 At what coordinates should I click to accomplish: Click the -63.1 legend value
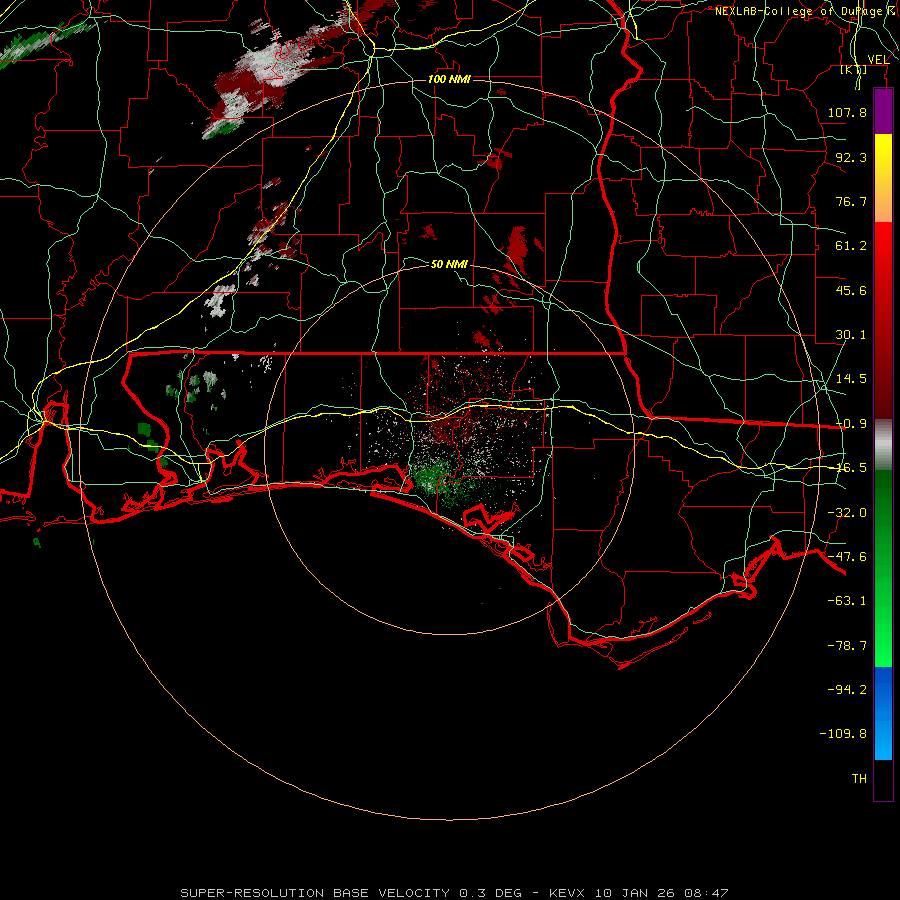[847, 601]
